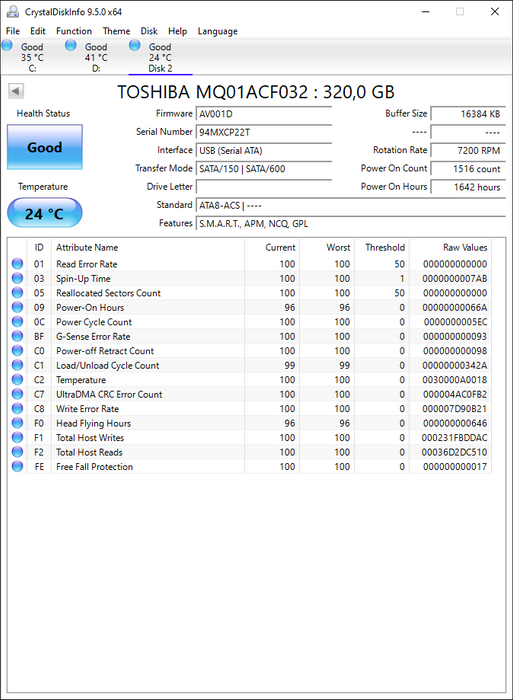This screenshot has width=513, height=700.
Task: Click the CrystalDiskInfo app icon in title bar
Action: tap(13, 12)
